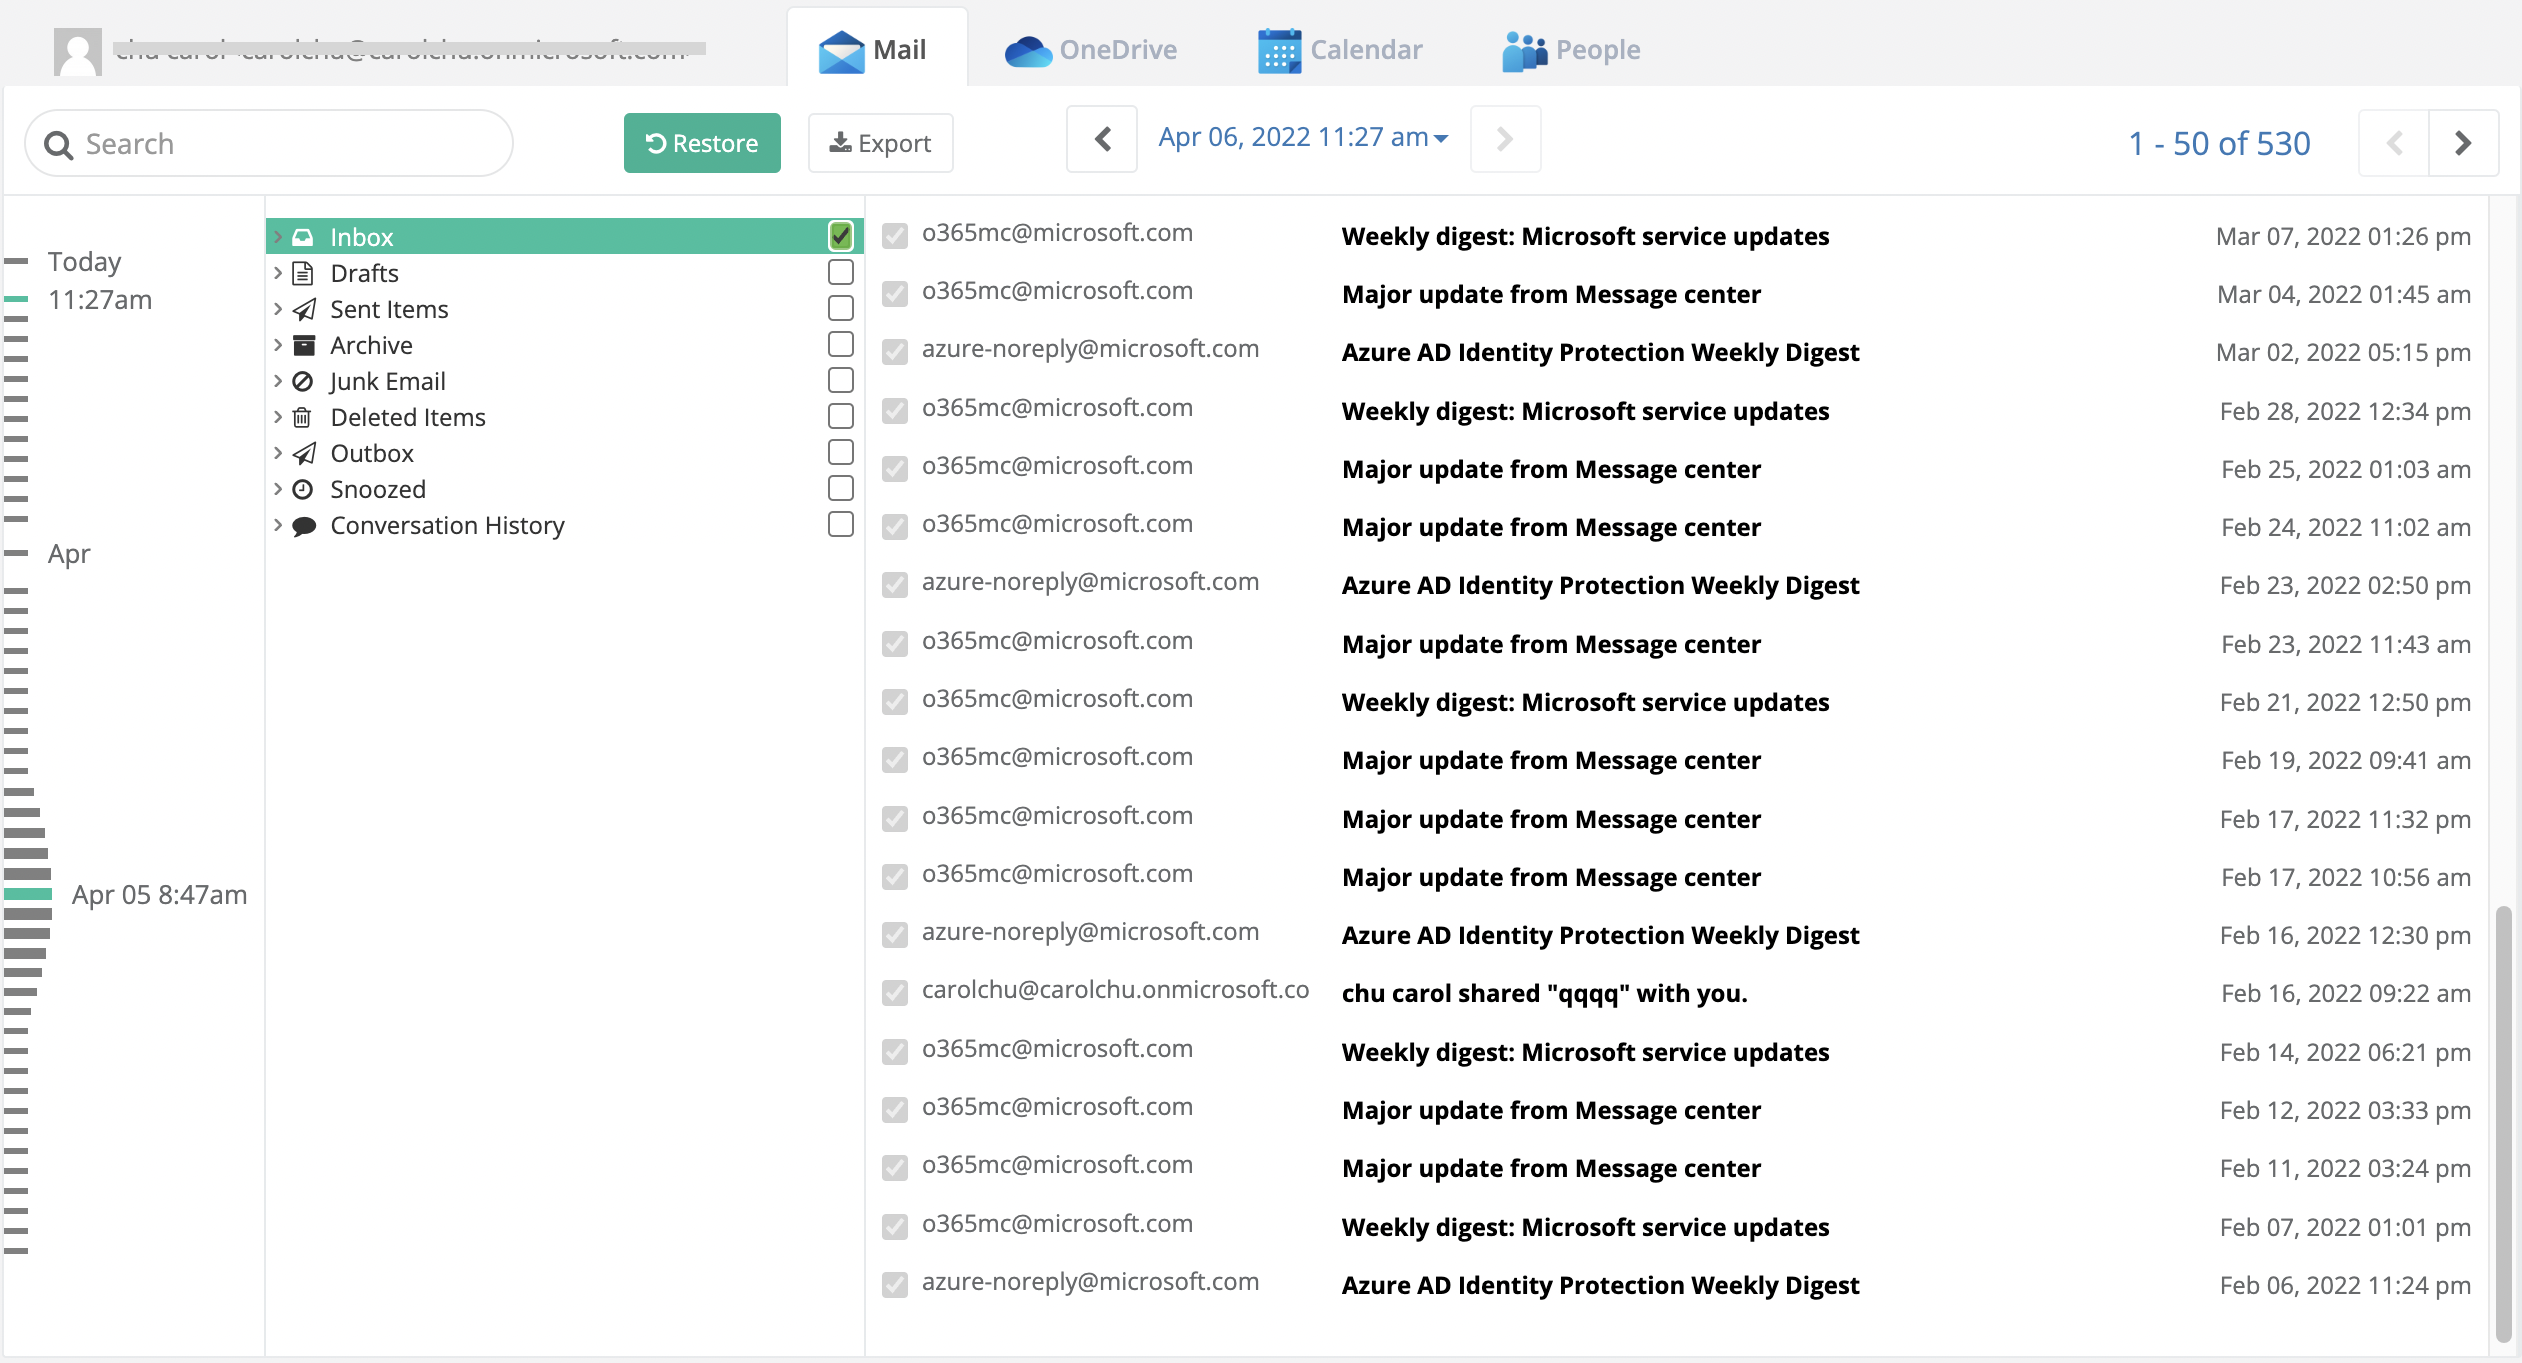Click the Conversation History speech bubble icon
This screenshot has height=1363, width=2522.
(x=304, y=526)
